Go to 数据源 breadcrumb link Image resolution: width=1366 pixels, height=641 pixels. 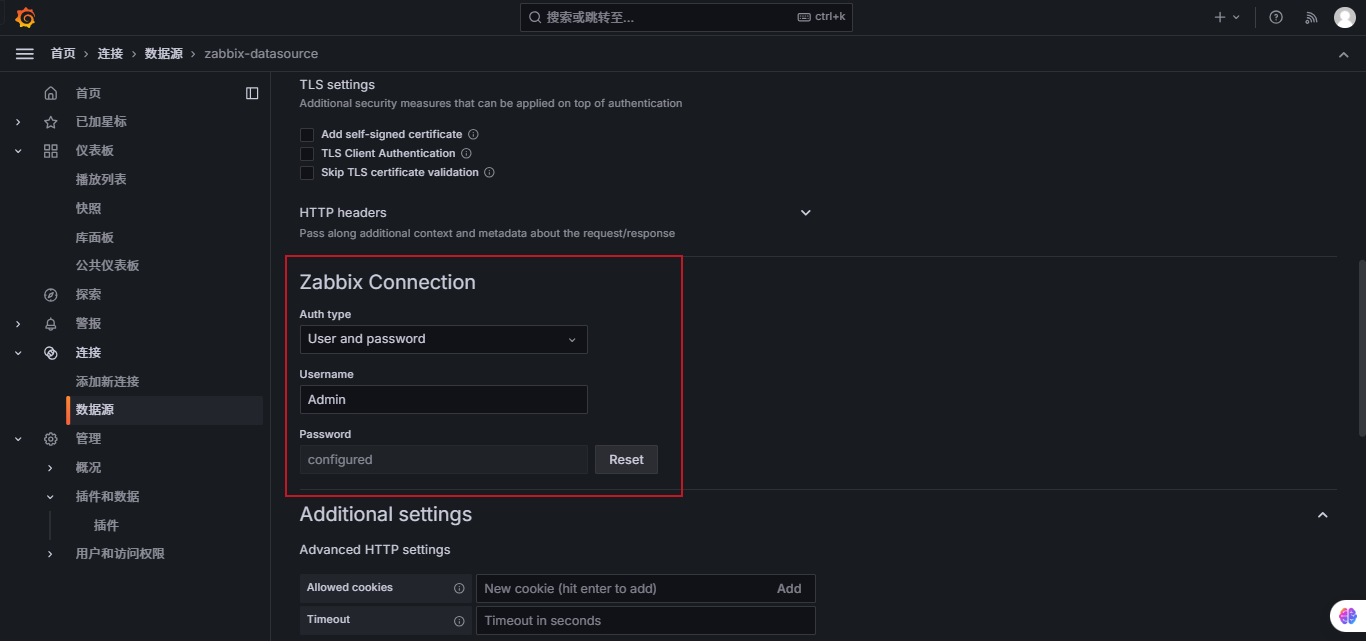[164, 54]
